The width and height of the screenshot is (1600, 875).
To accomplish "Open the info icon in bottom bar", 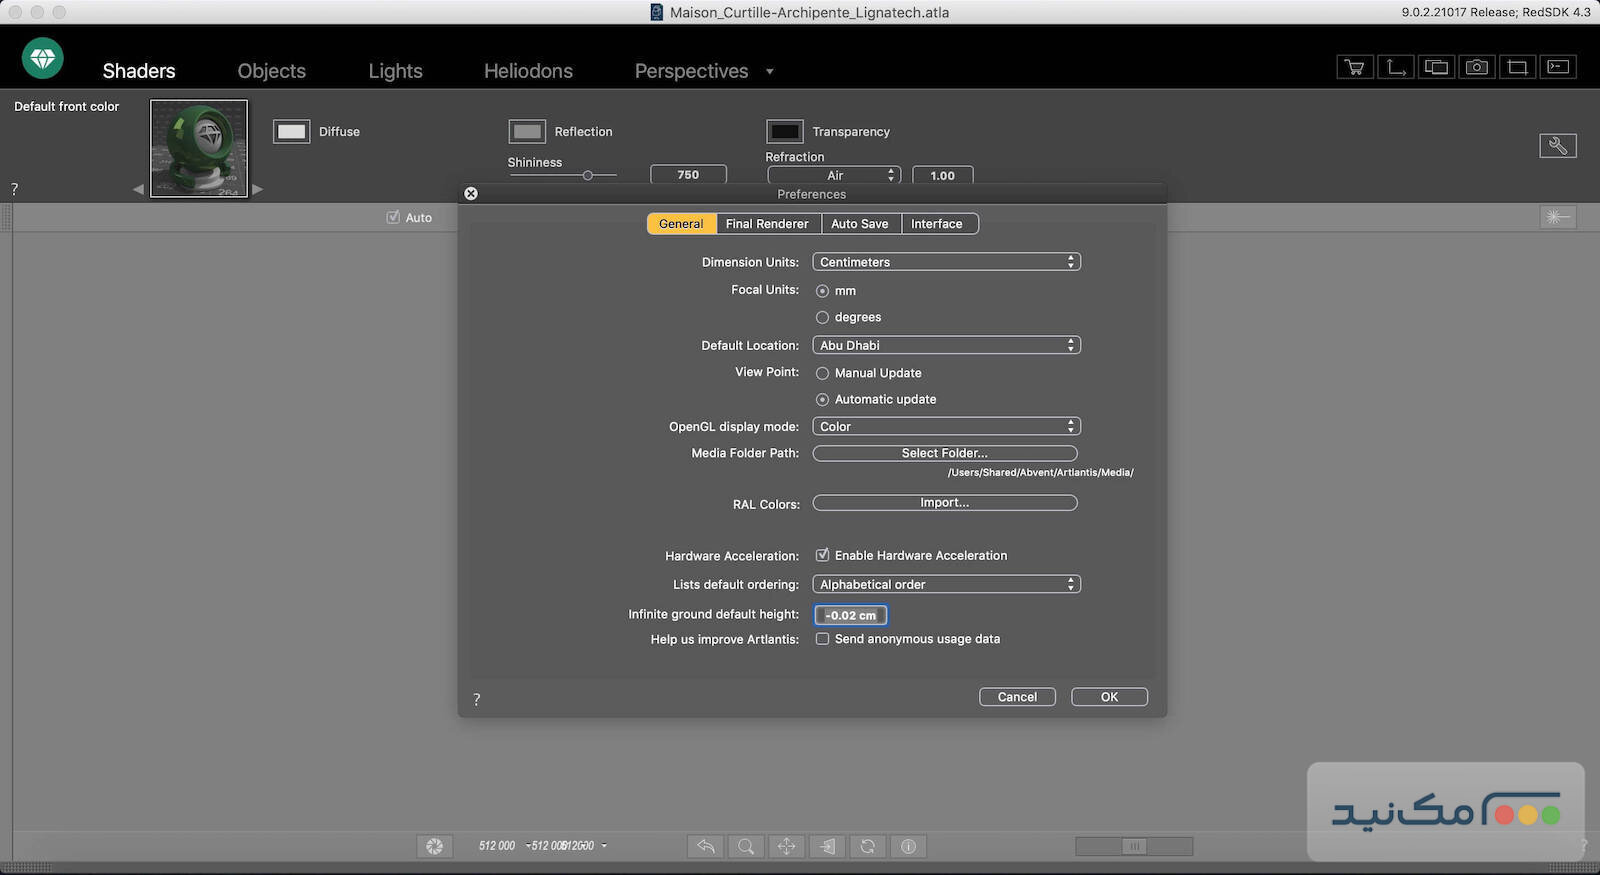I will [x=908, y=846].
